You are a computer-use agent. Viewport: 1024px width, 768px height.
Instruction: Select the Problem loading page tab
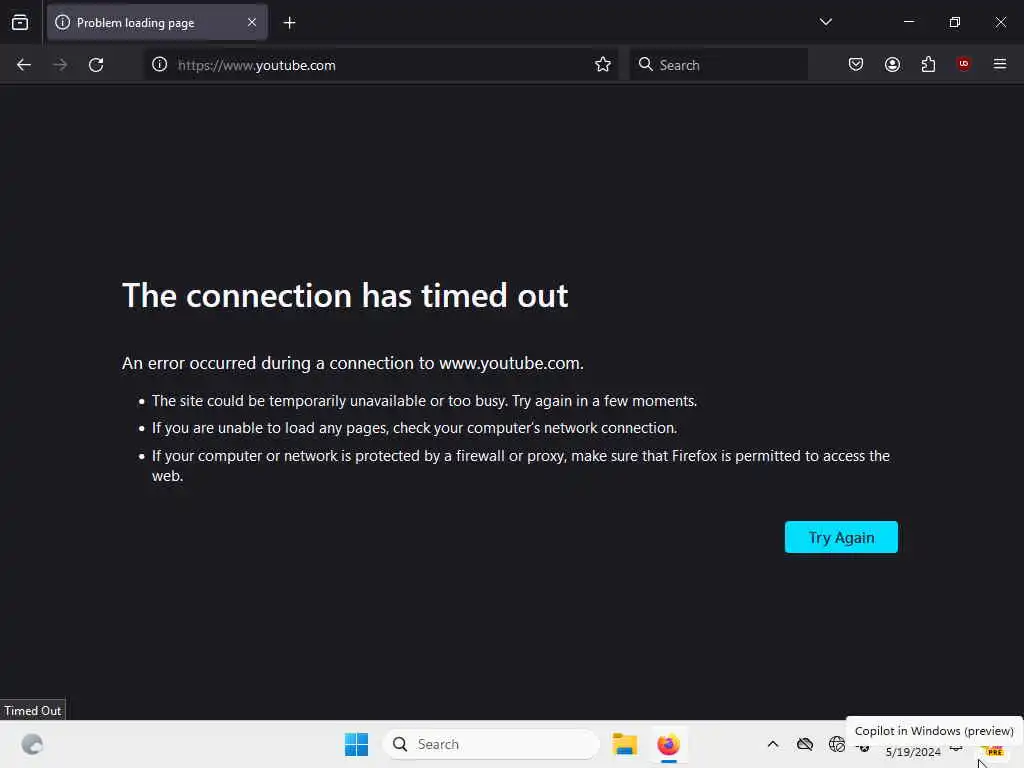157,23
